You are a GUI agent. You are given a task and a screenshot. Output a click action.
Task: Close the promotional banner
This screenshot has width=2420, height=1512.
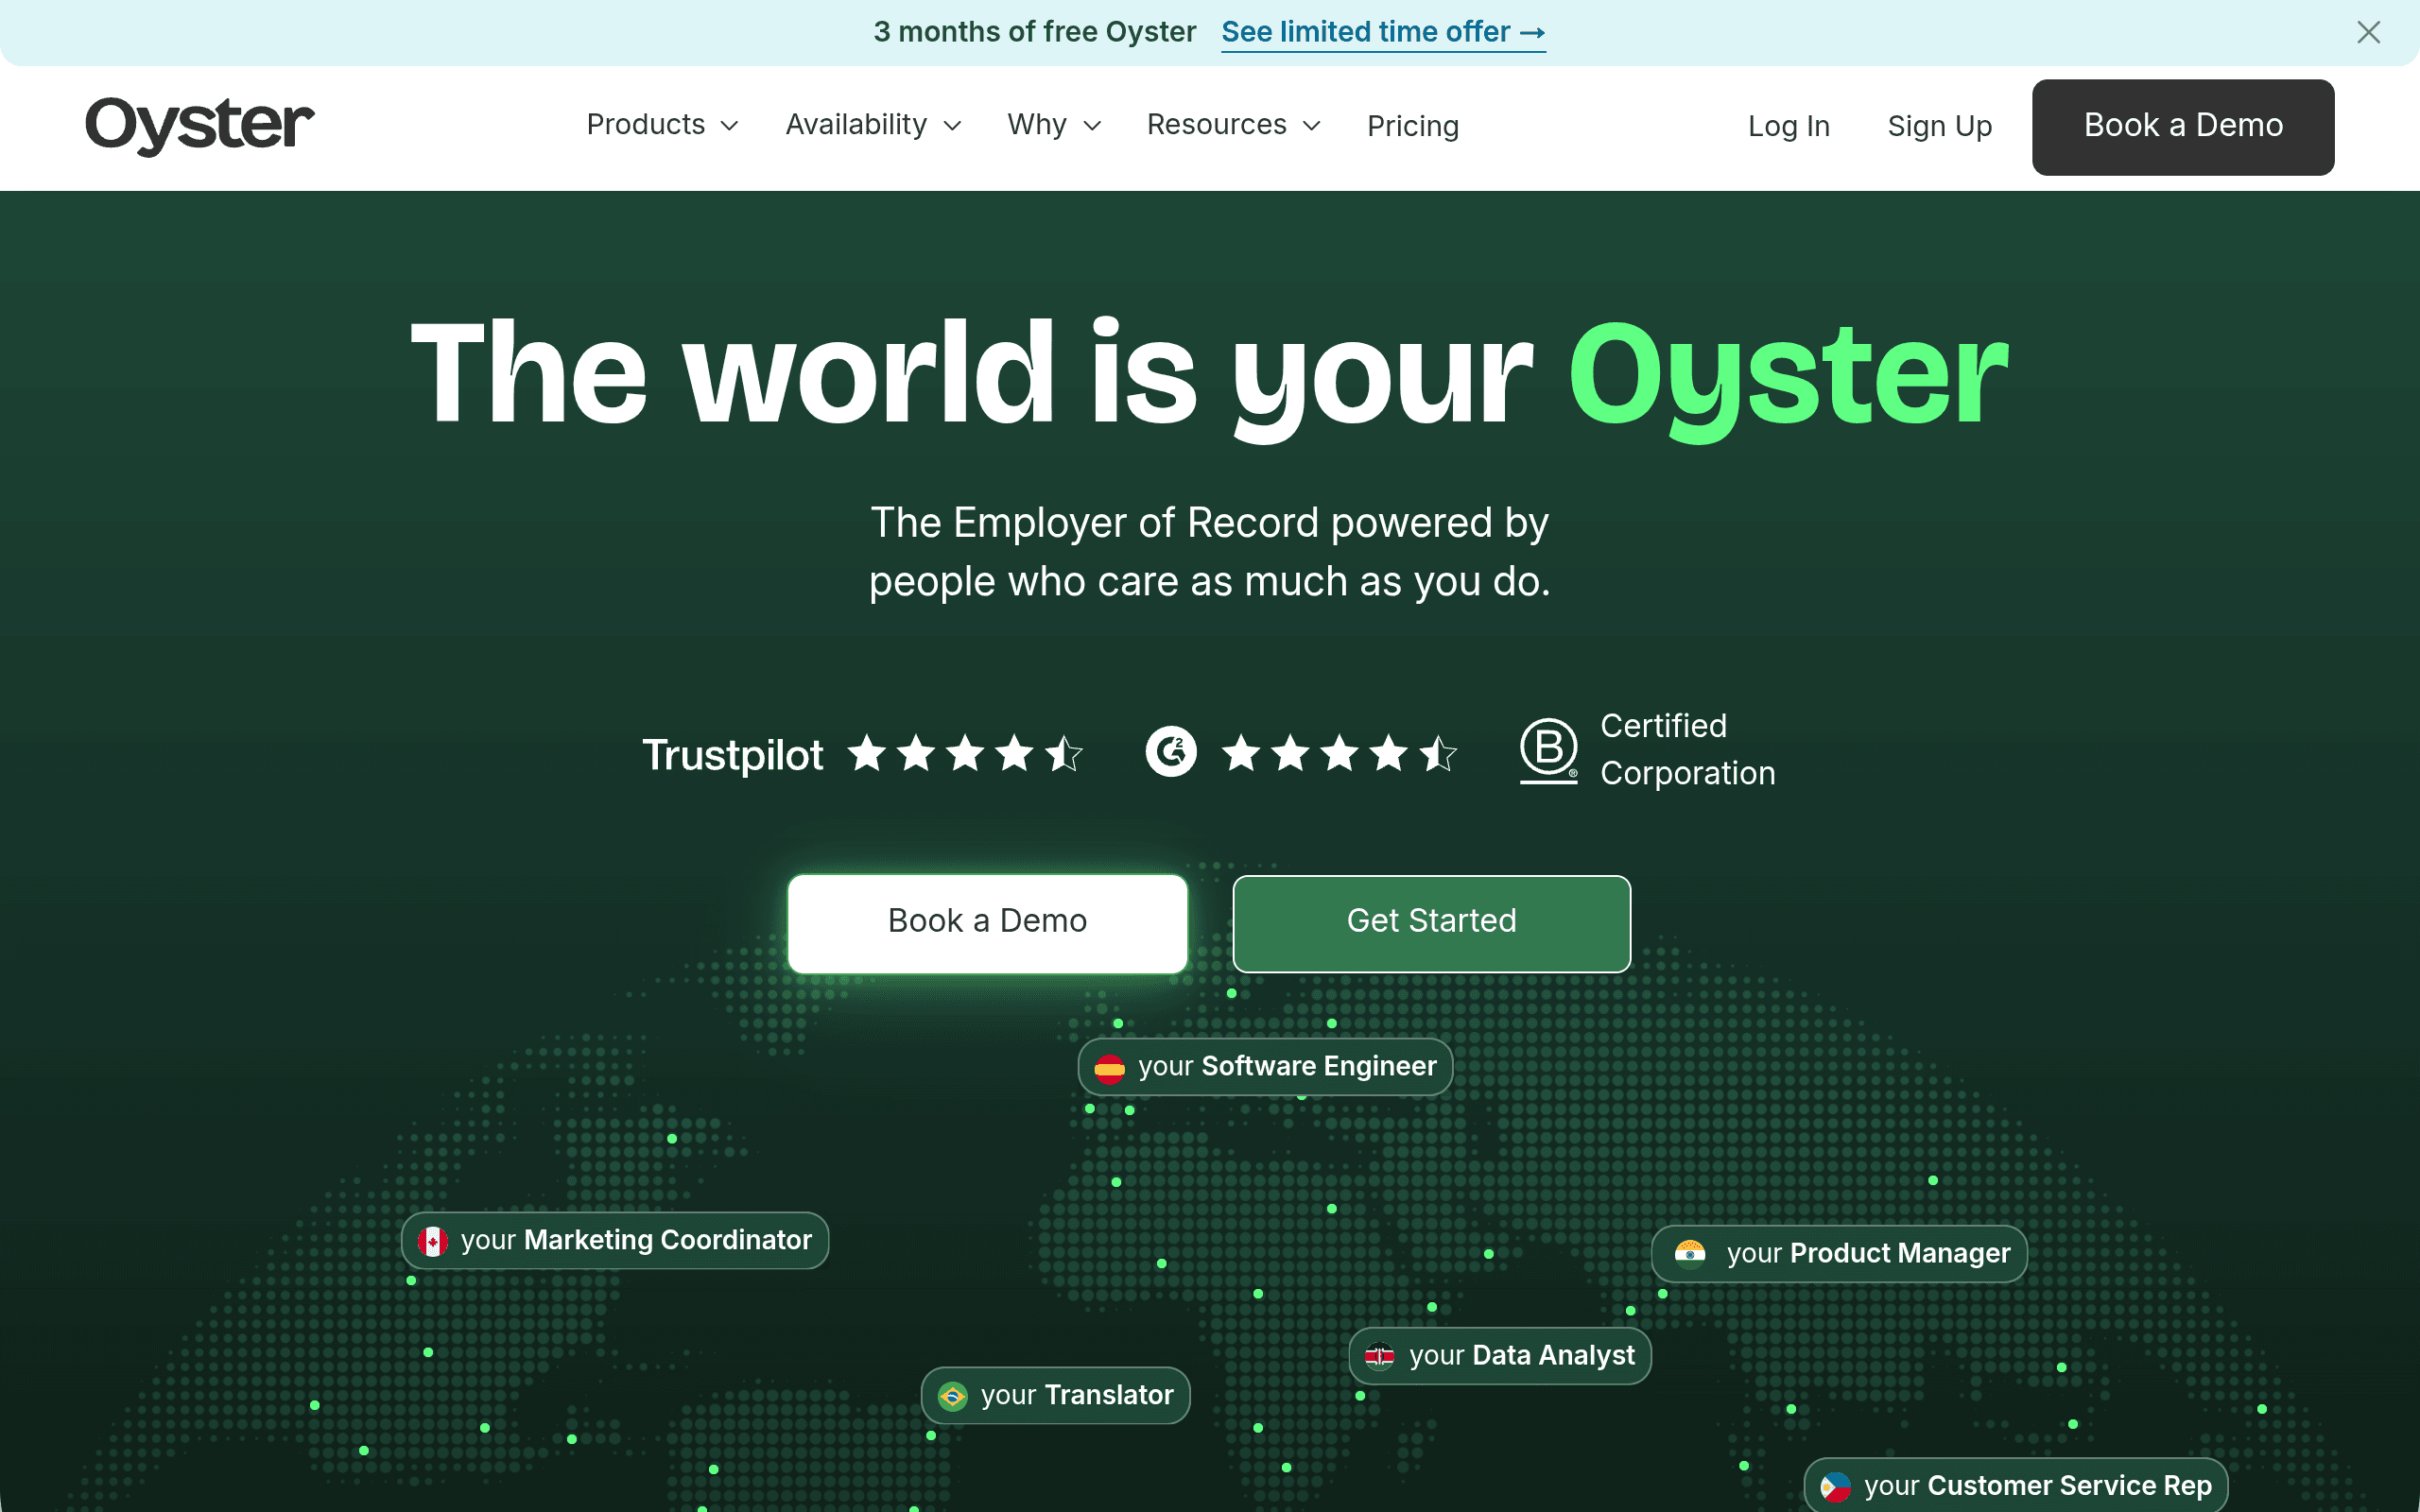(2368, 33)
